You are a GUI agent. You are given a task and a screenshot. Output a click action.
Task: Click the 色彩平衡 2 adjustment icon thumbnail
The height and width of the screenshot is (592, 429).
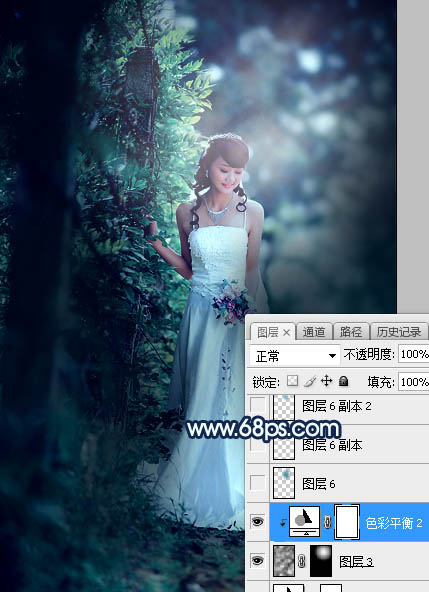(x=304, y=522)
